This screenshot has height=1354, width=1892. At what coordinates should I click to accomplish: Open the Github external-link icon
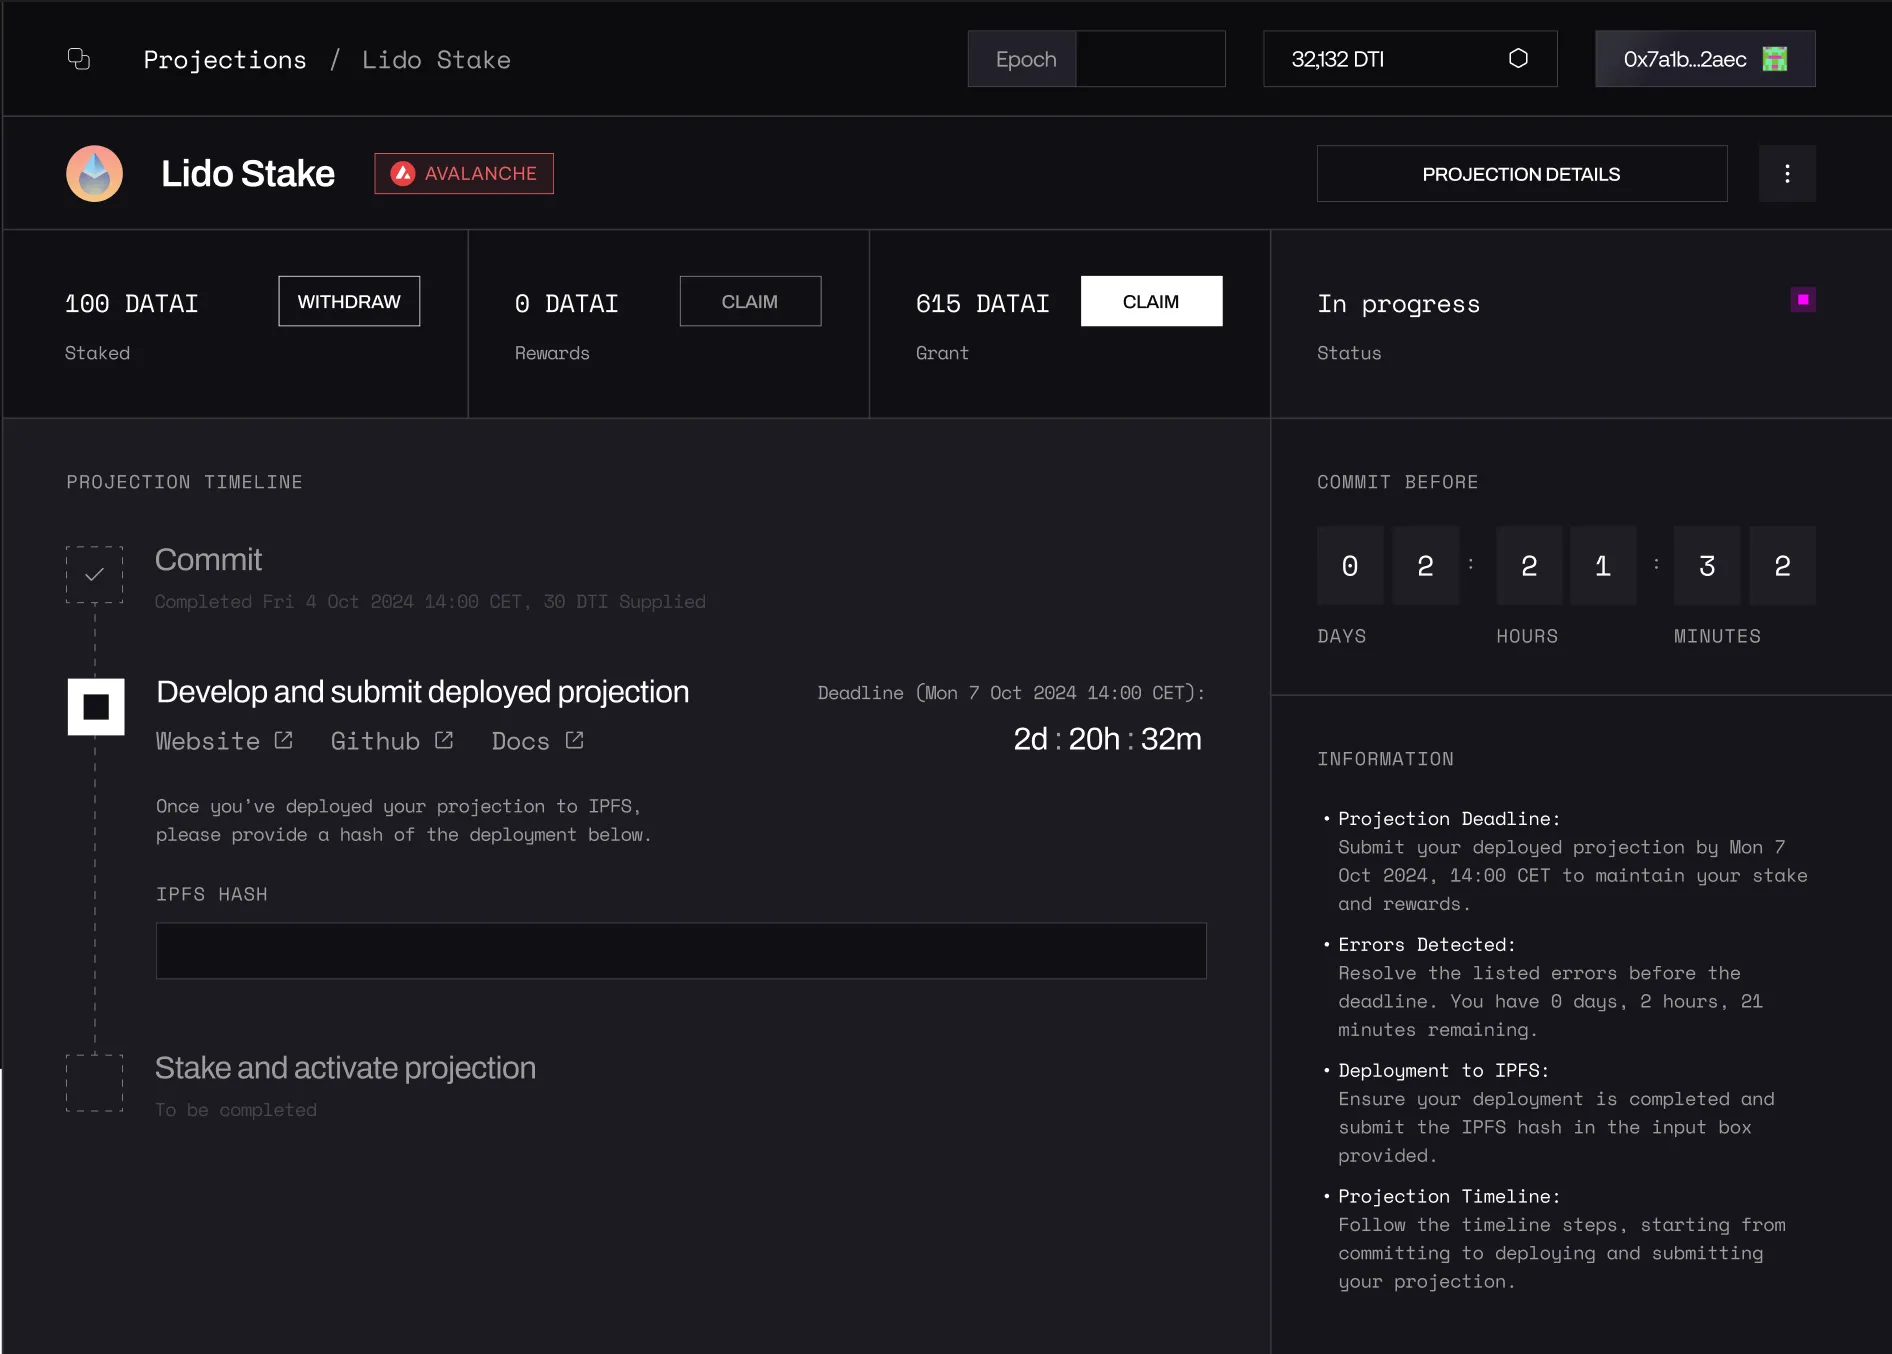(x=444, y=739)
